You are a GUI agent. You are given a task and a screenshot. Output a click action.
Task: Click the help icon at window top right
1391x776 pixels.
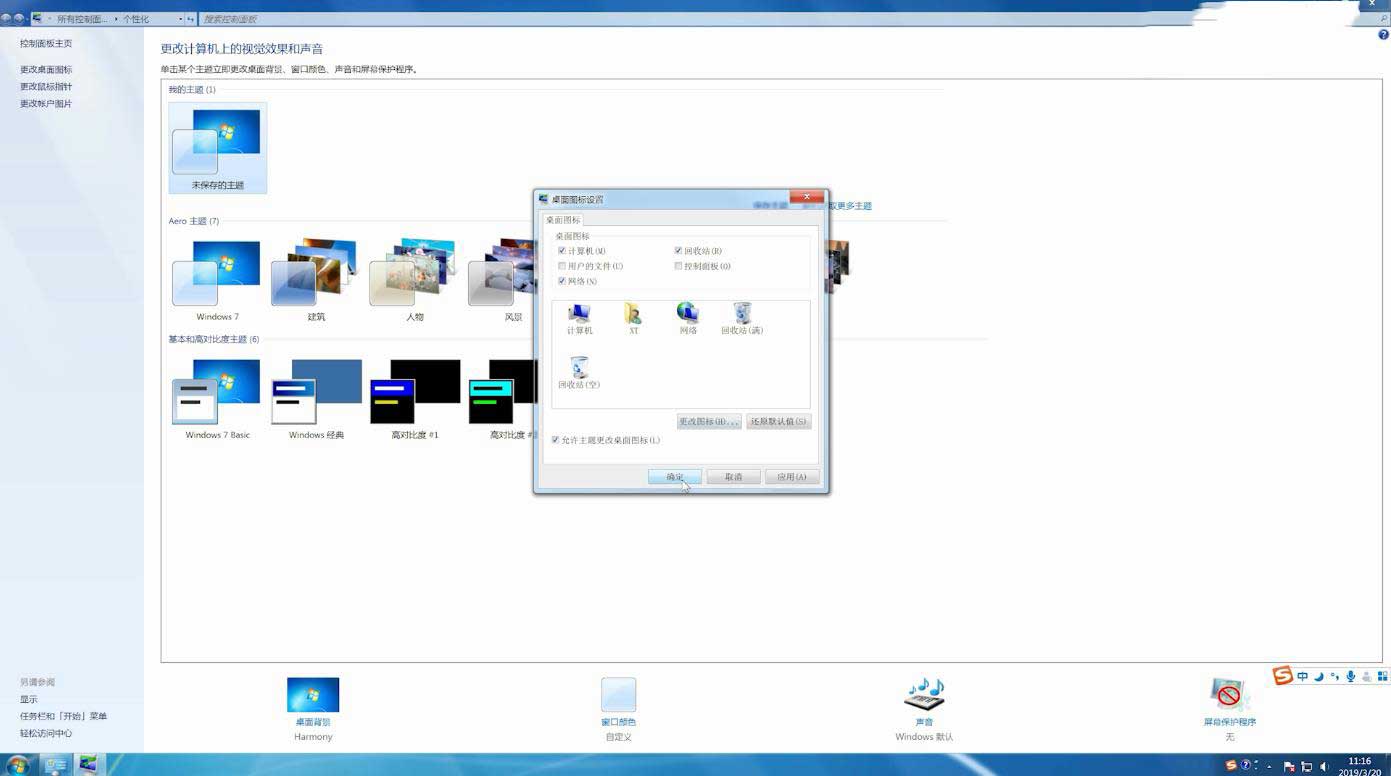click(1383, 35)
